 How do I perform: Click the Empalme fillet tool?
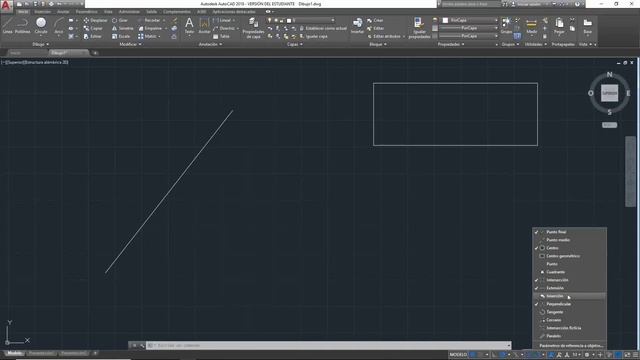click(150, 28)
